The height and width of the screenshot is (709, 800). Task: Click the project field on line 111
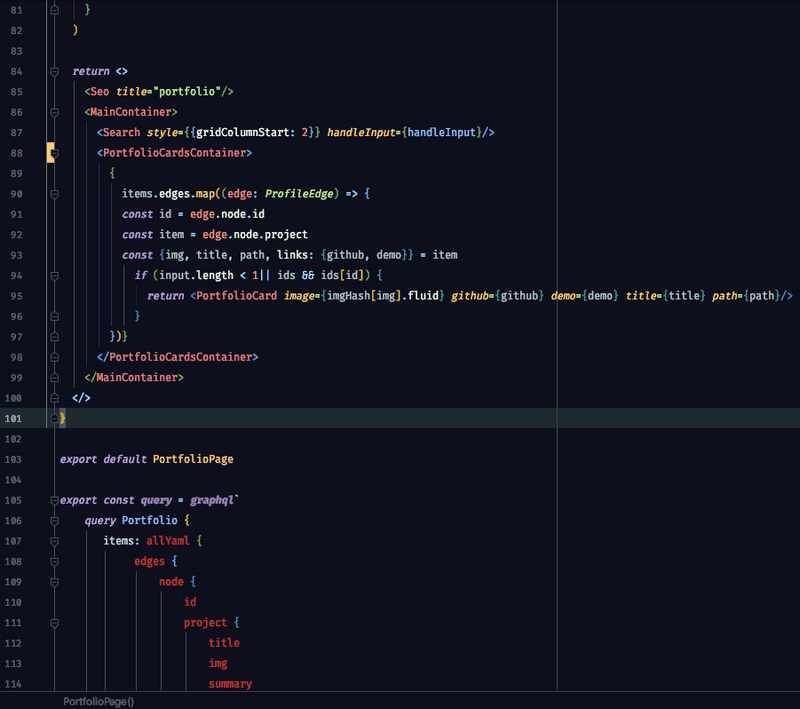[206, 623]
